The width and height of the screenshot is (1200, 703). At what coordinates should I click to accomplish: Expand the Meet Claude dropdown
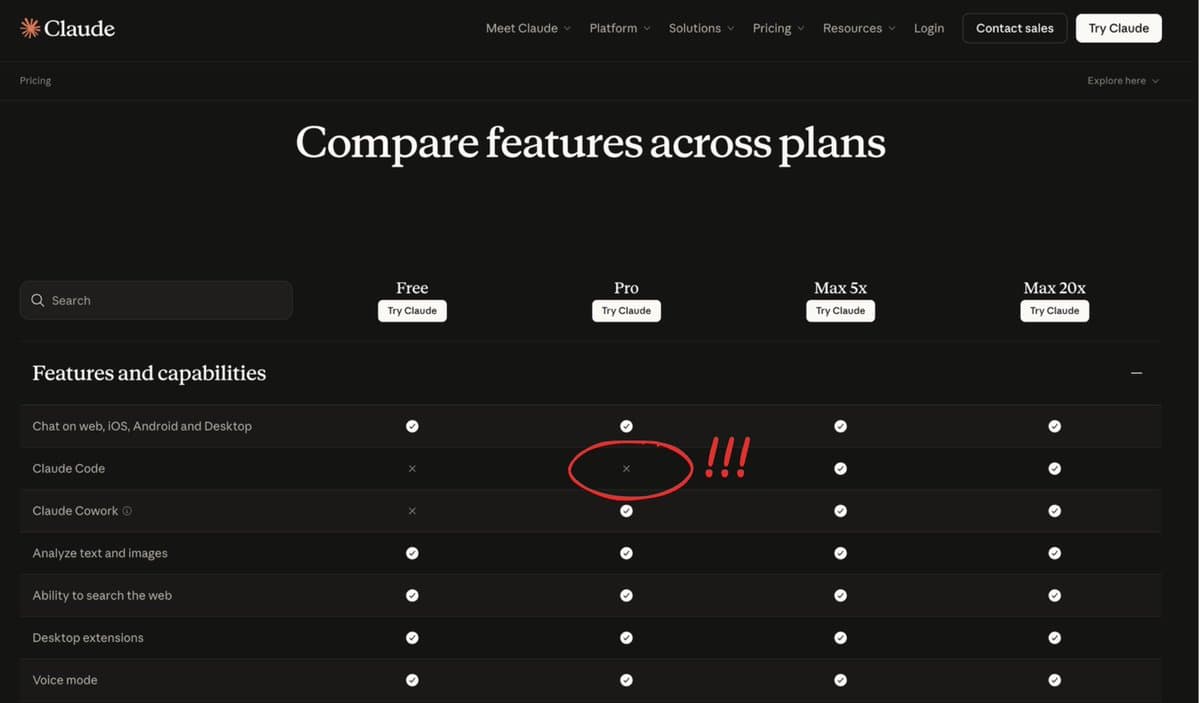pyautogui.click(x=521, y=28)
